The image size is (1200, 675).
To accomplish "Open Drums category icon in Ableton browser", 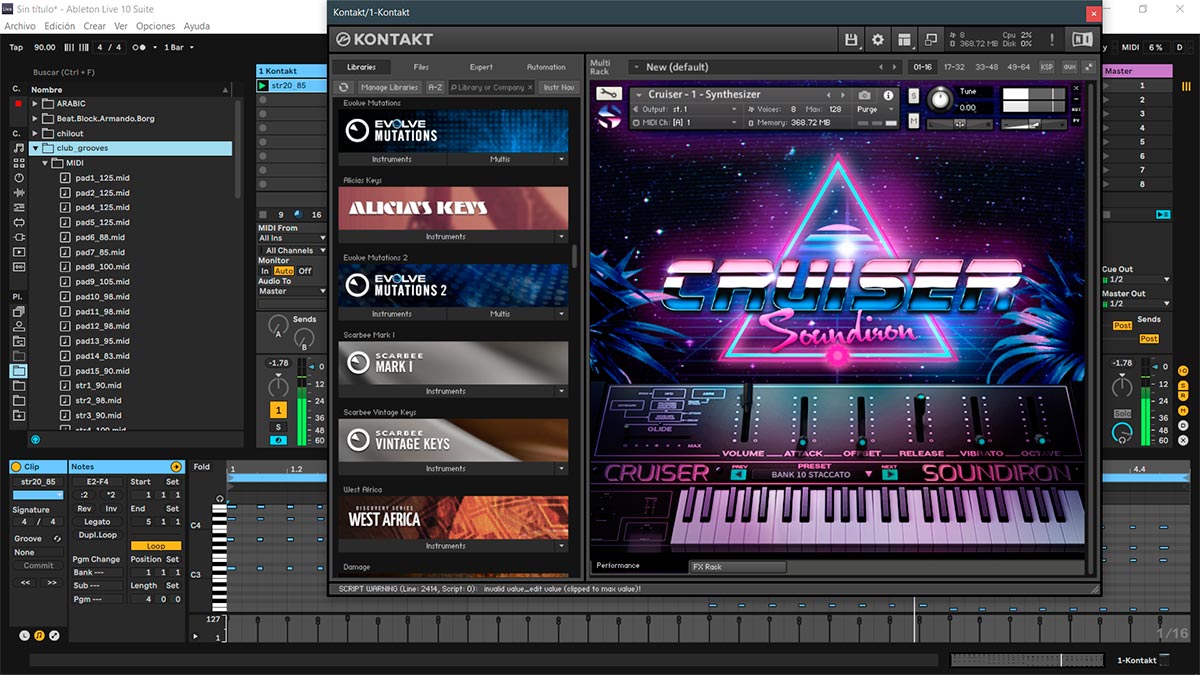I will pos(19,163).
